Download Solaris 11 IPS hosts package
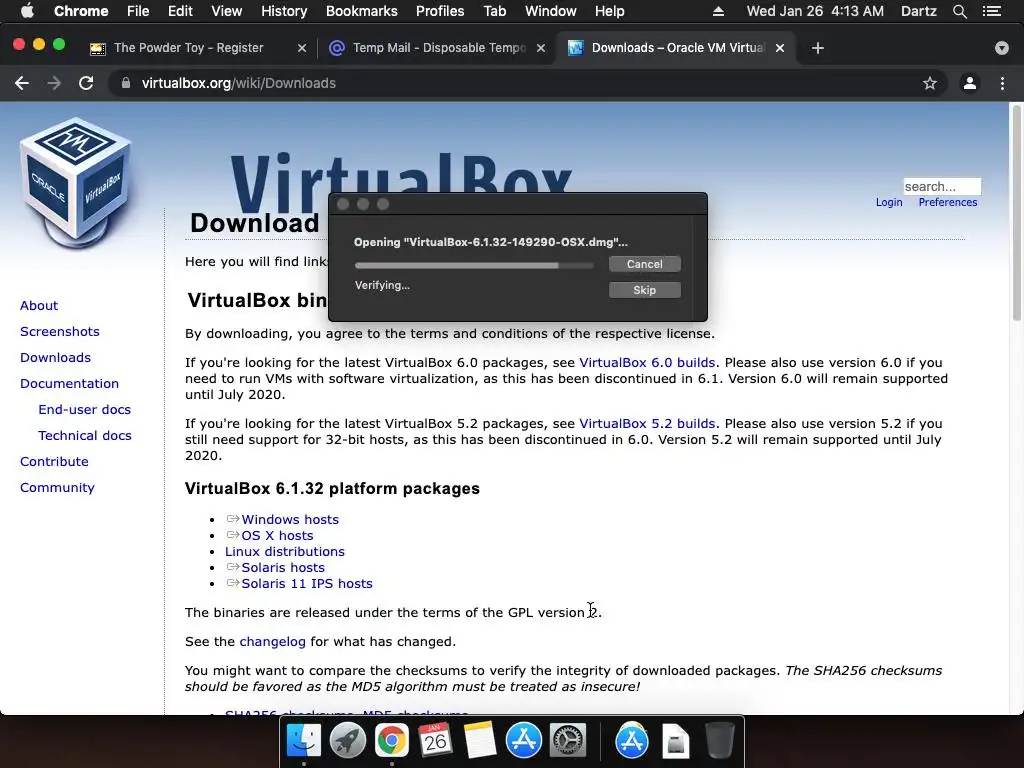The image size is (1024, 768). [307, 584]
